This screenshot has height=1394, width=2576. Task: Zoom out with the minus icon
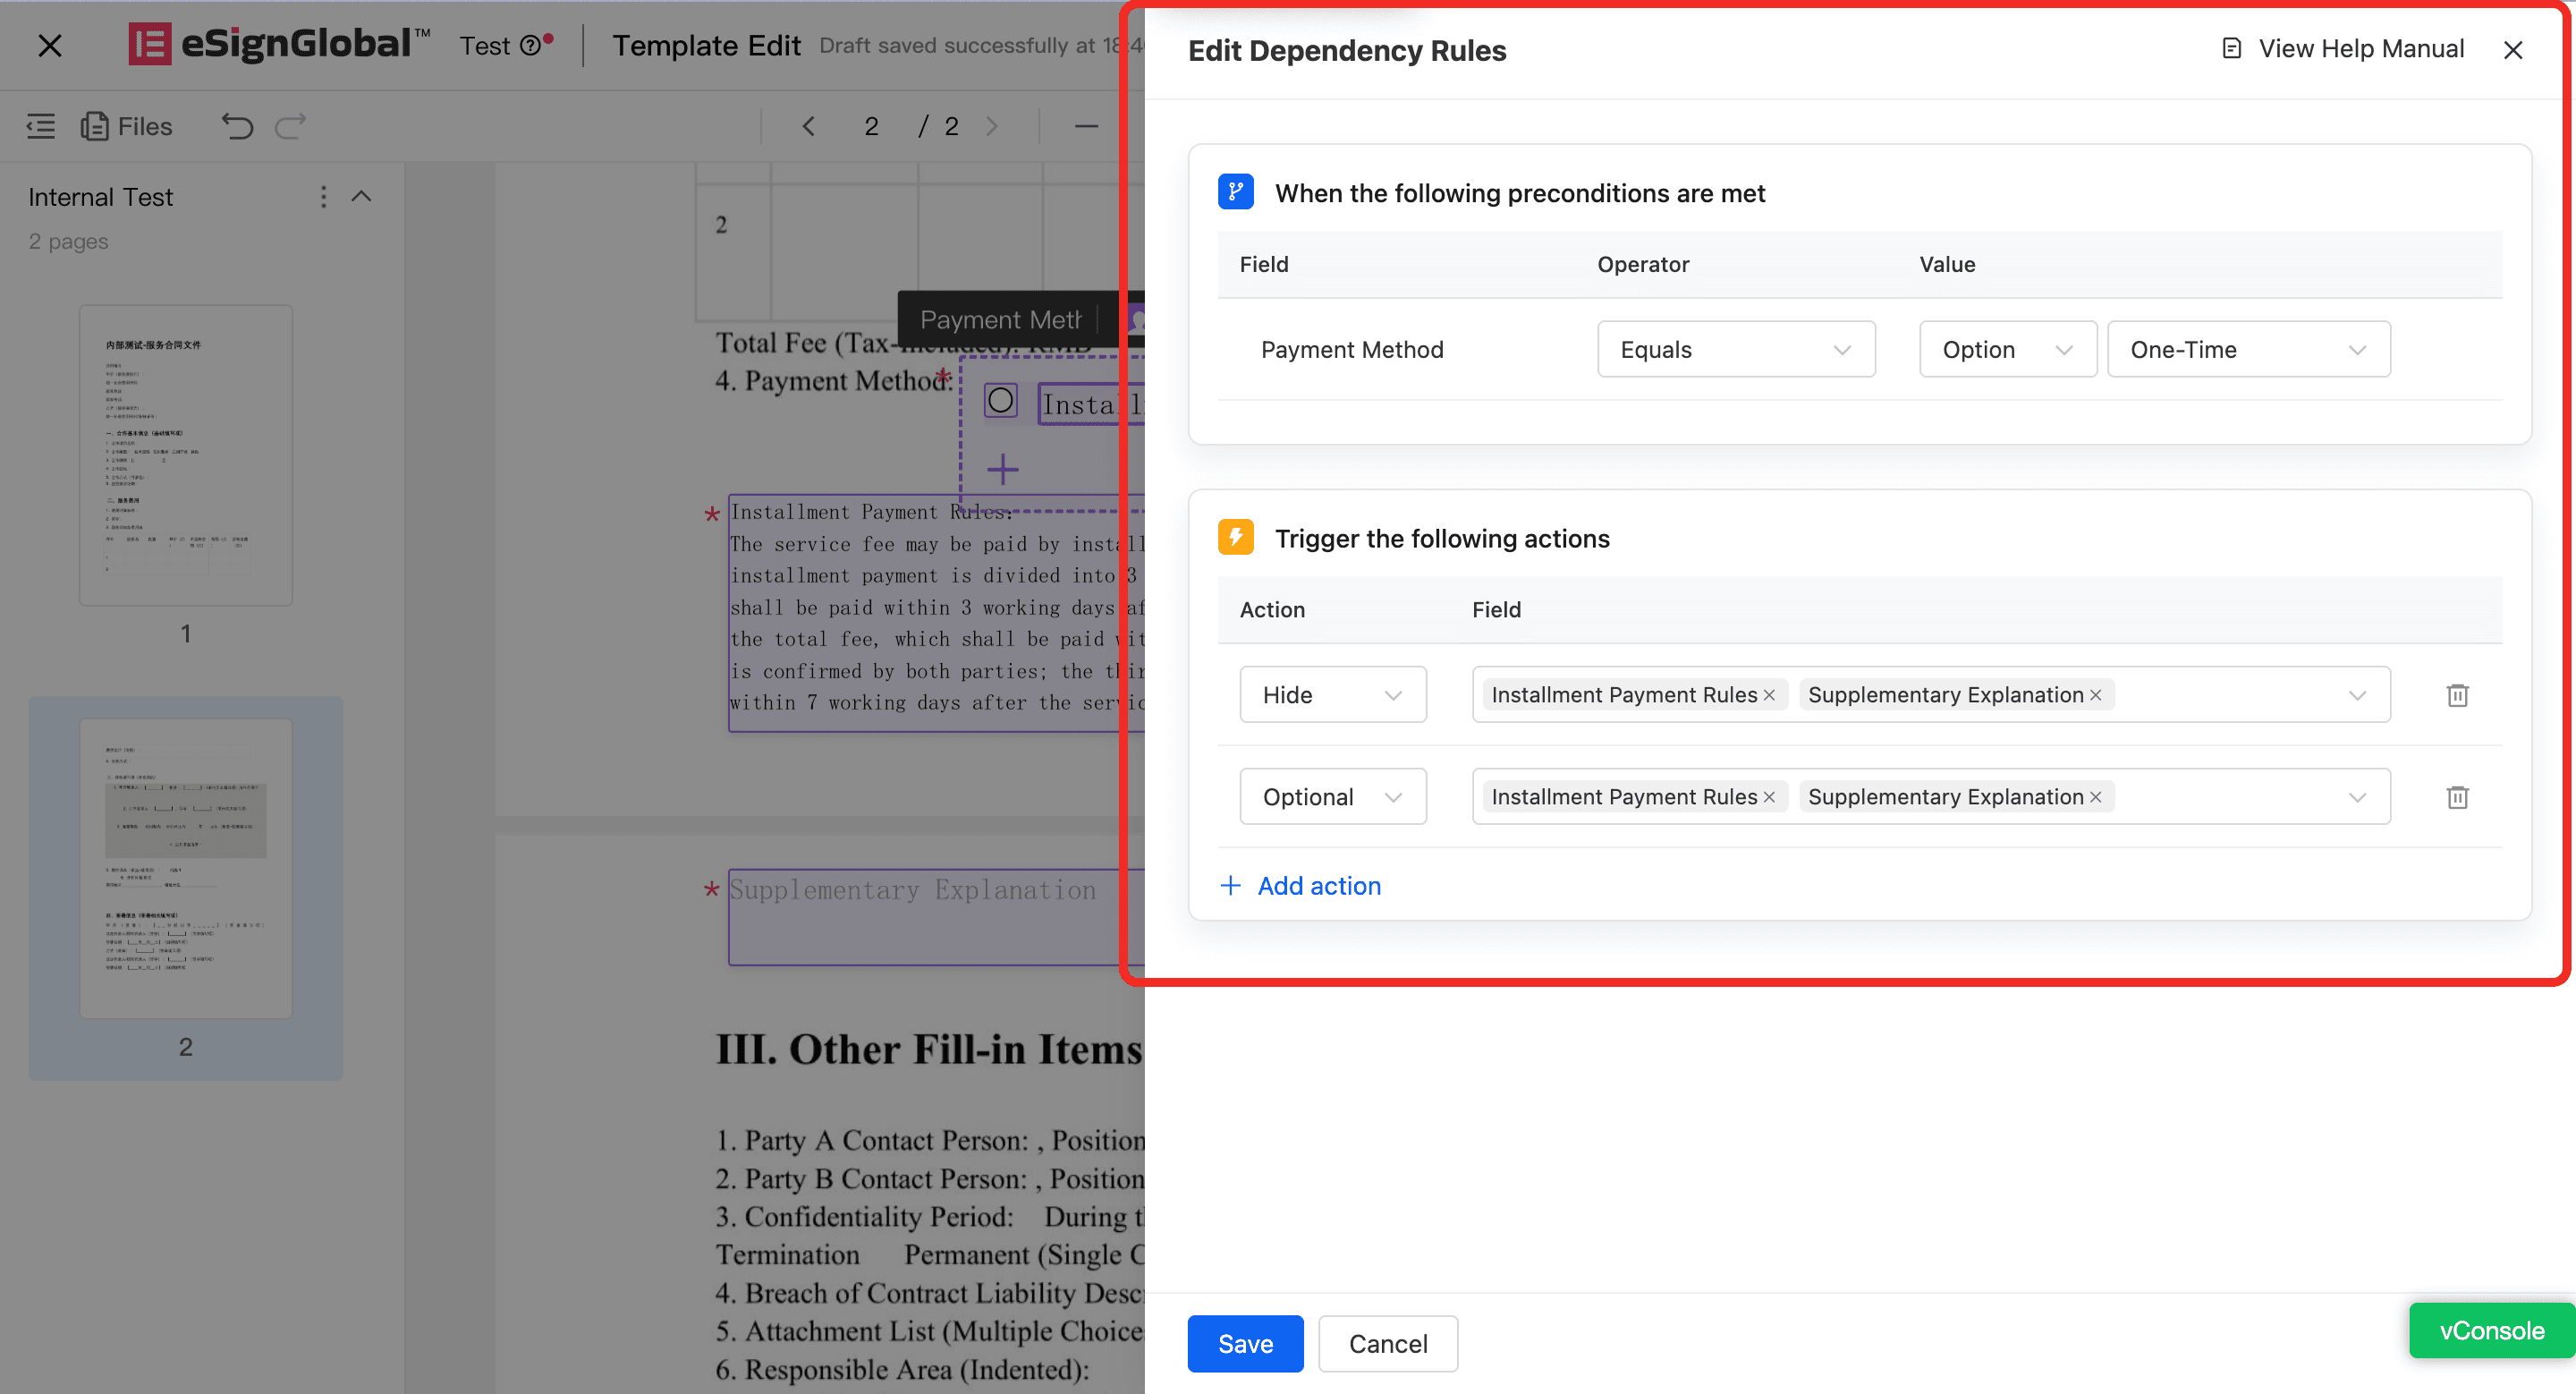(x=1086, y=126)
